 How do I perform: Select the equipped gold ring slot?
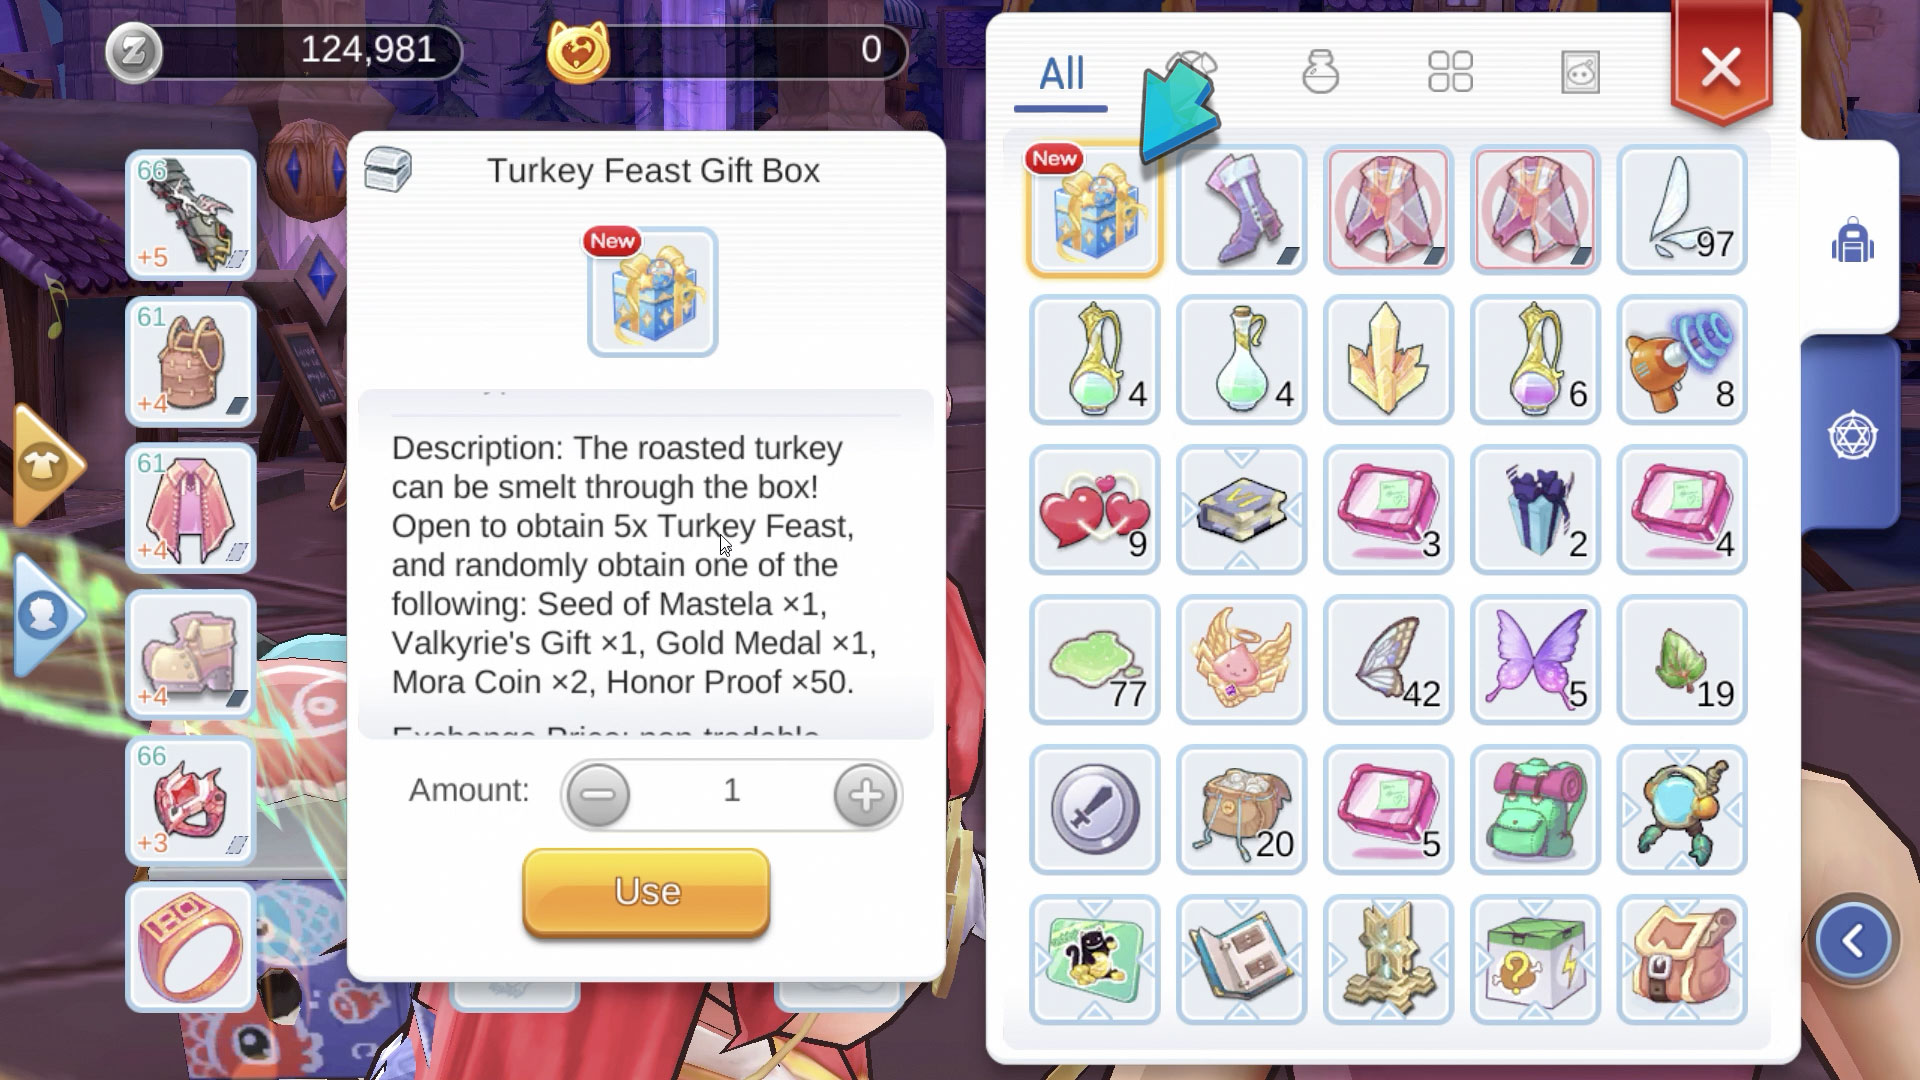click(190, 947)
